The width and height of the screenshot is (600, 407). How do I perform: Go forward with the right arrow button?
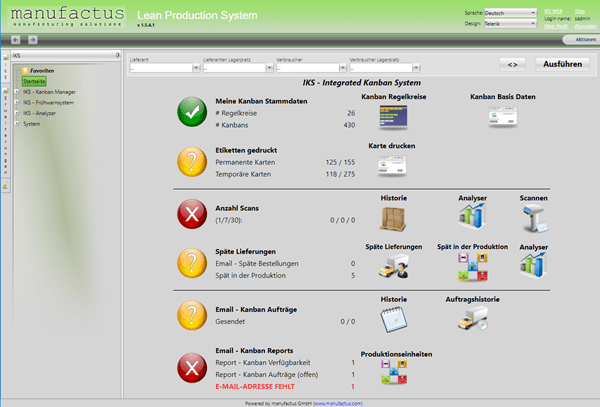(33, 39)
